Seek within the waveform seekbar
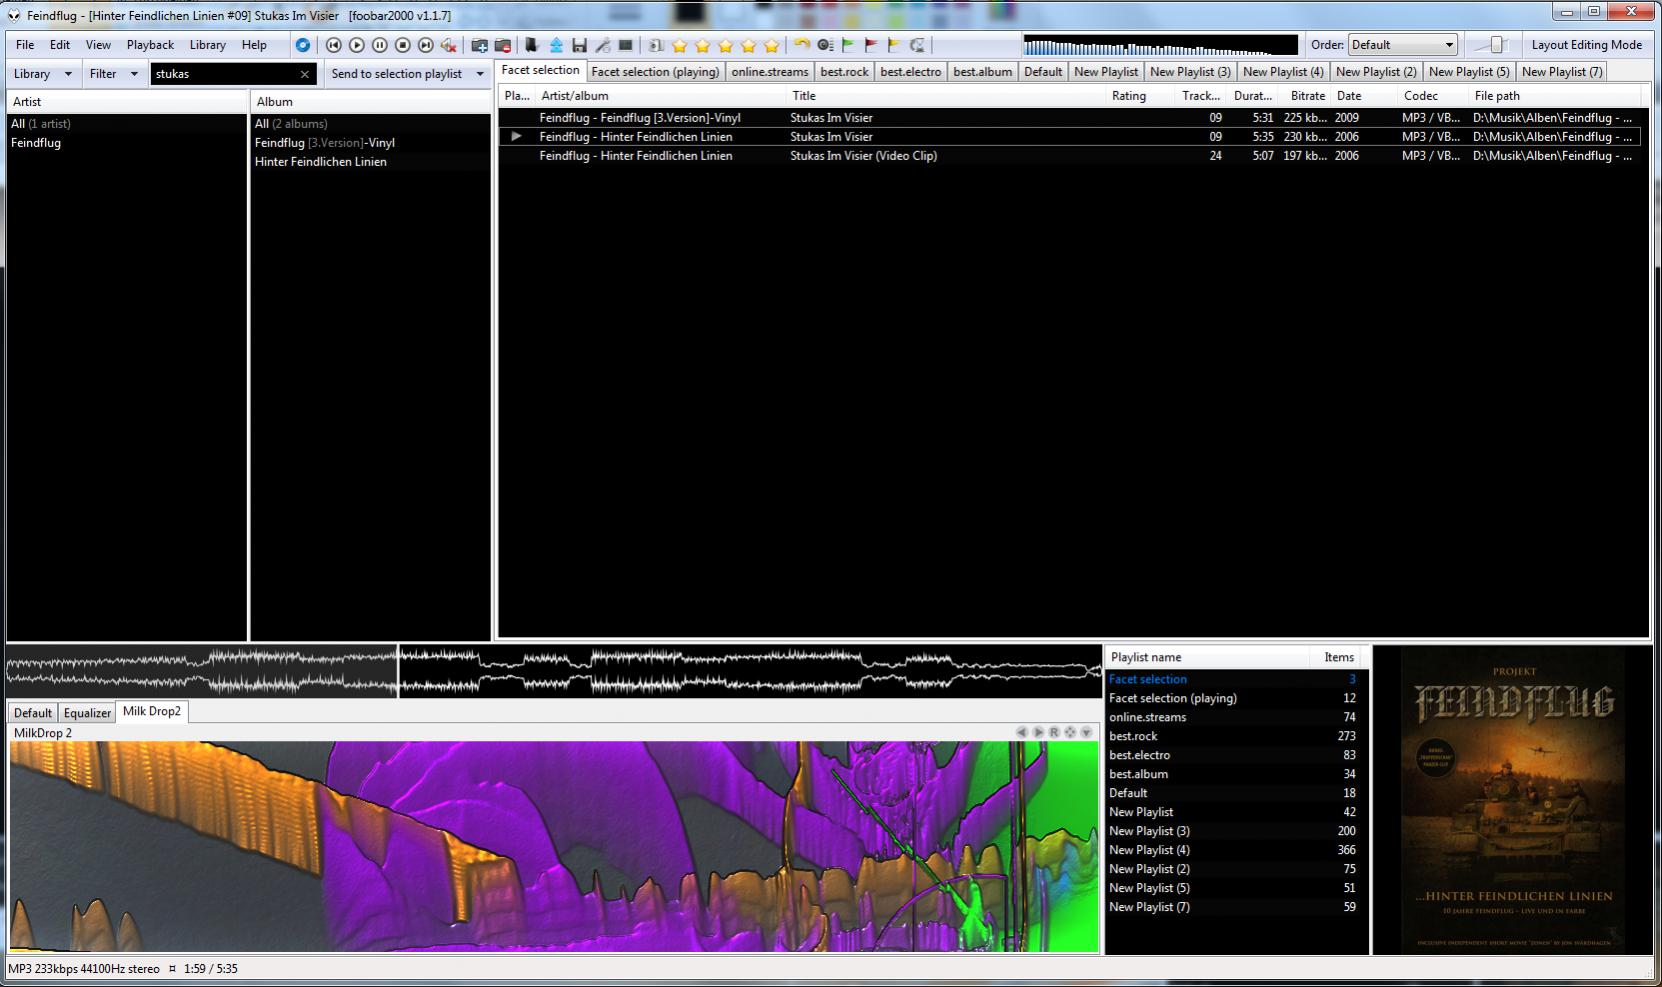 [x=554, y=671]
